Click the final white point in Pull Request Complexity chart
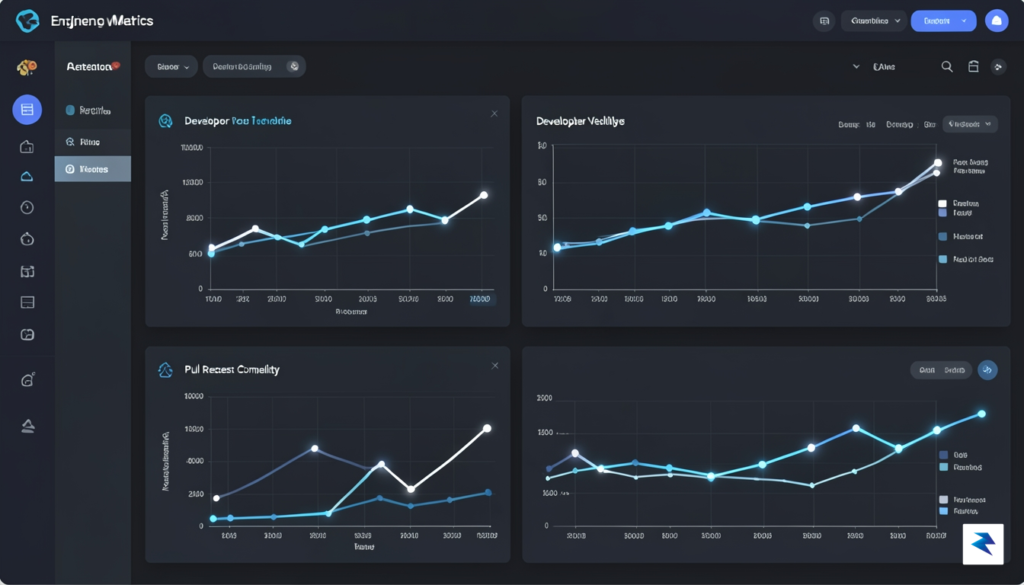 click(x=487, y=428)
